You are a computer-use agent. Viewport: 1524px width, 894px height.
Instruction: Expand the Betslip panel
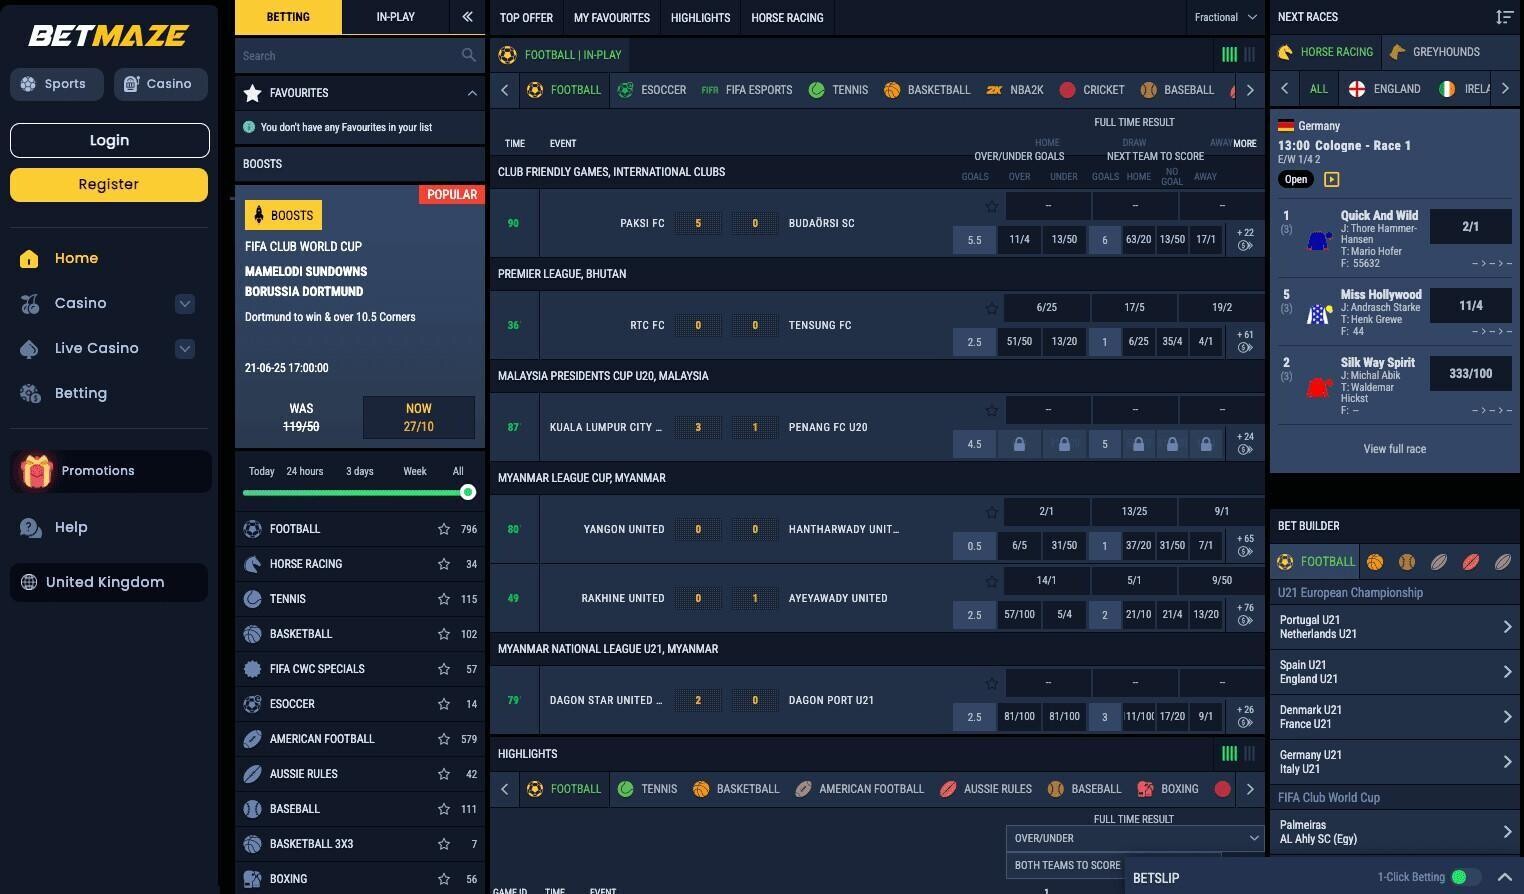point(1504,877)
